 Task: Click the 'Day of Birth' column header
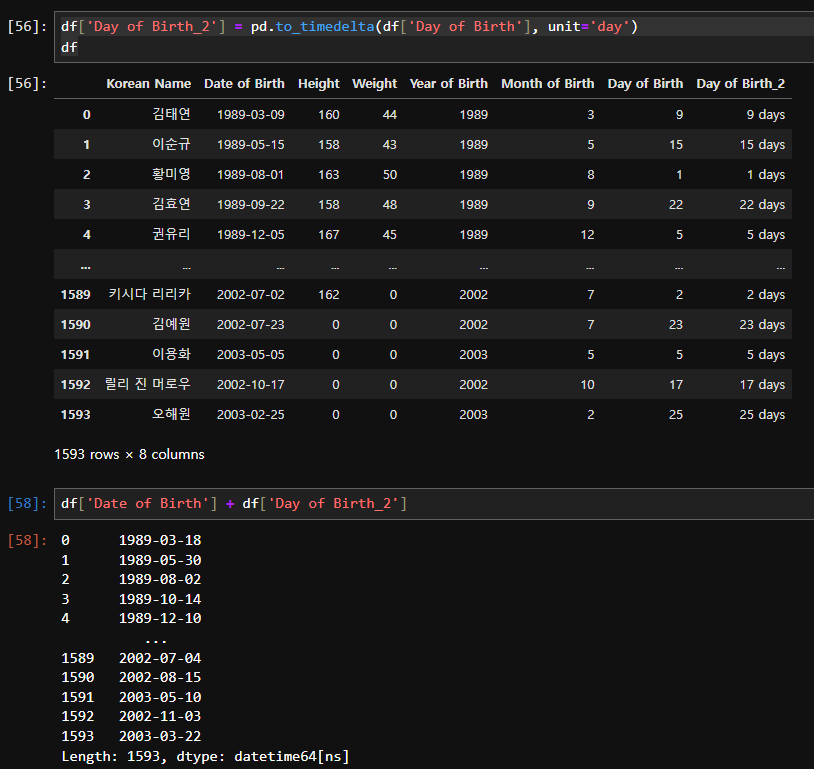(x=645, y=84)
